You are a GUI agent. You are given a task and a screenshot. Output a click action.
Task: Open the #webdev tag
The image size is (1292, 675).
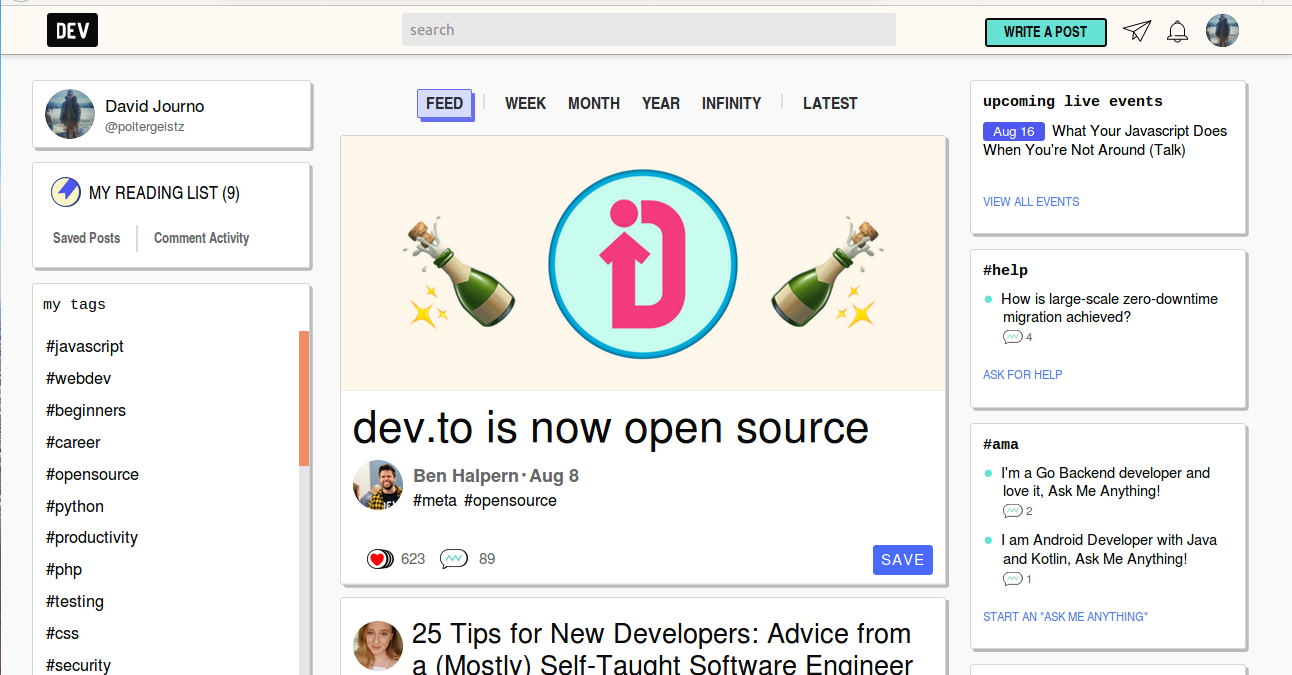pos(78,378)
